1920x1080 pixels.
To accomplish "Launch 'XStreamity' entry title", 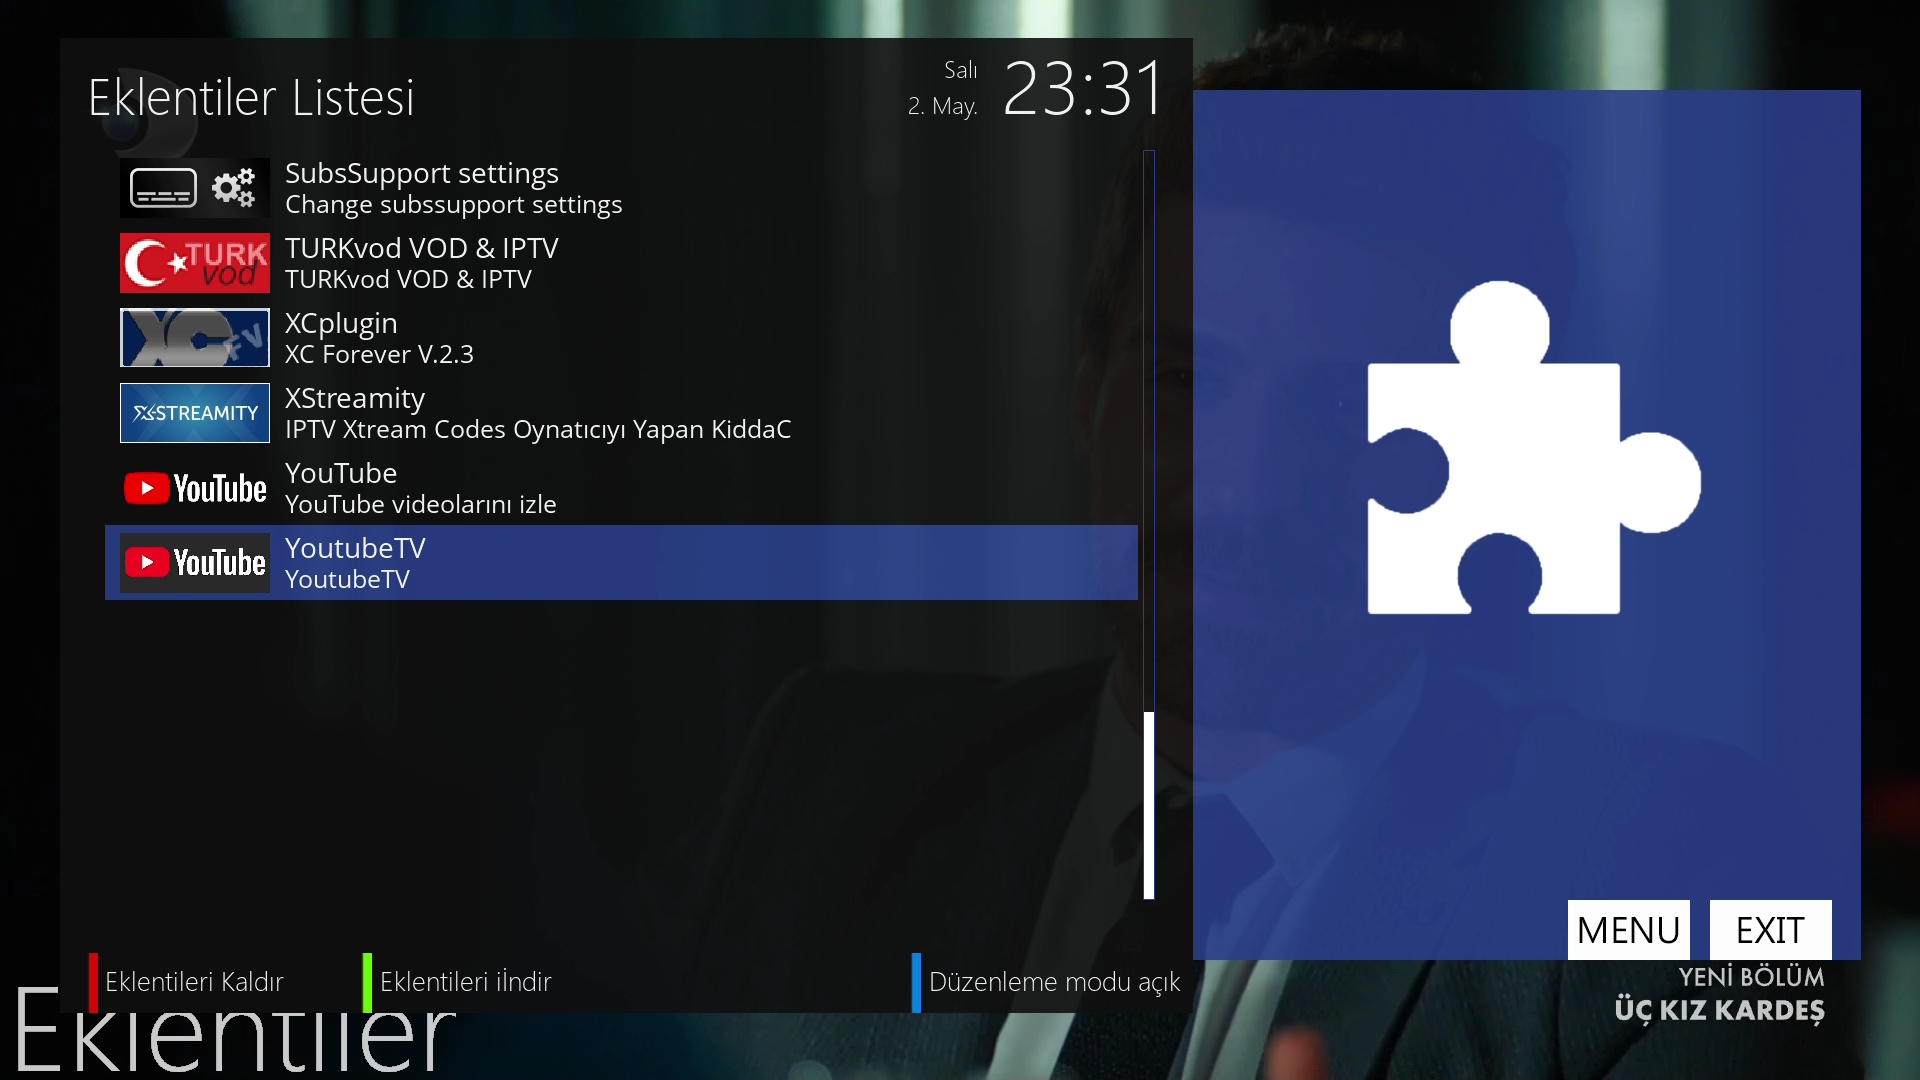I will [355, 398].
